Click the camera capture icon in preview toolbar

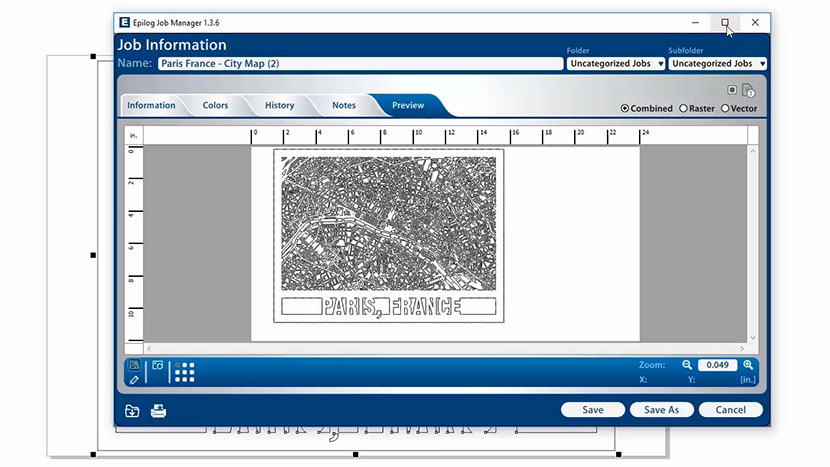157,366
